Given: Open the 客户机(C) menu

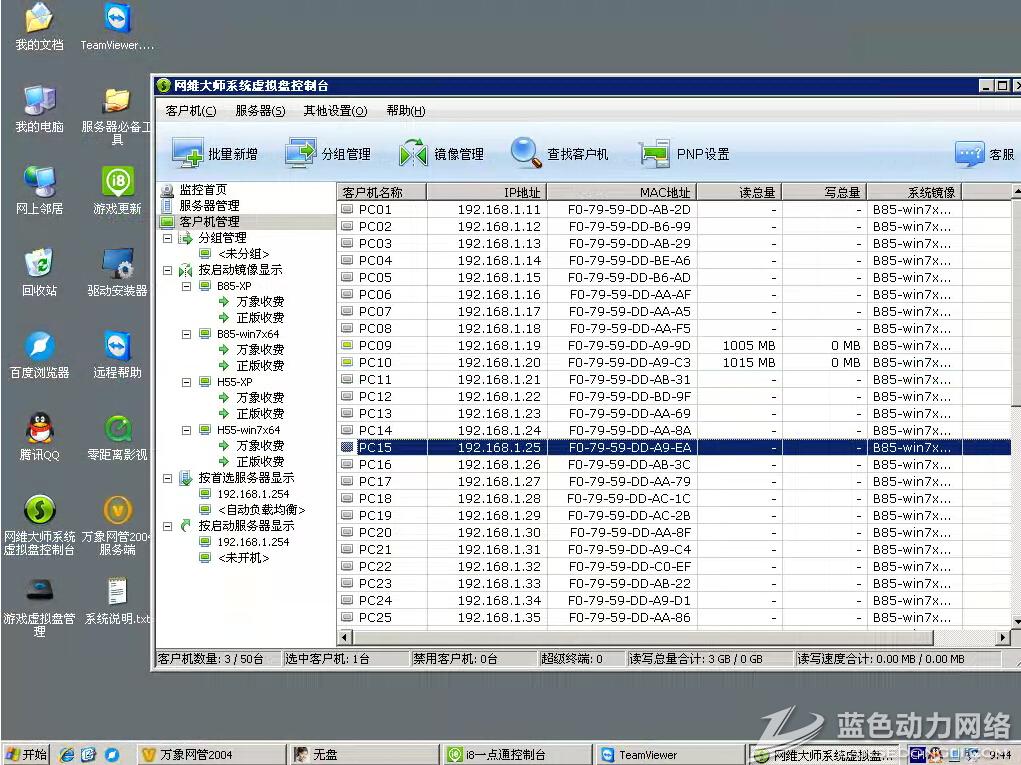Looking at the screenshot, I should point(190,111).
